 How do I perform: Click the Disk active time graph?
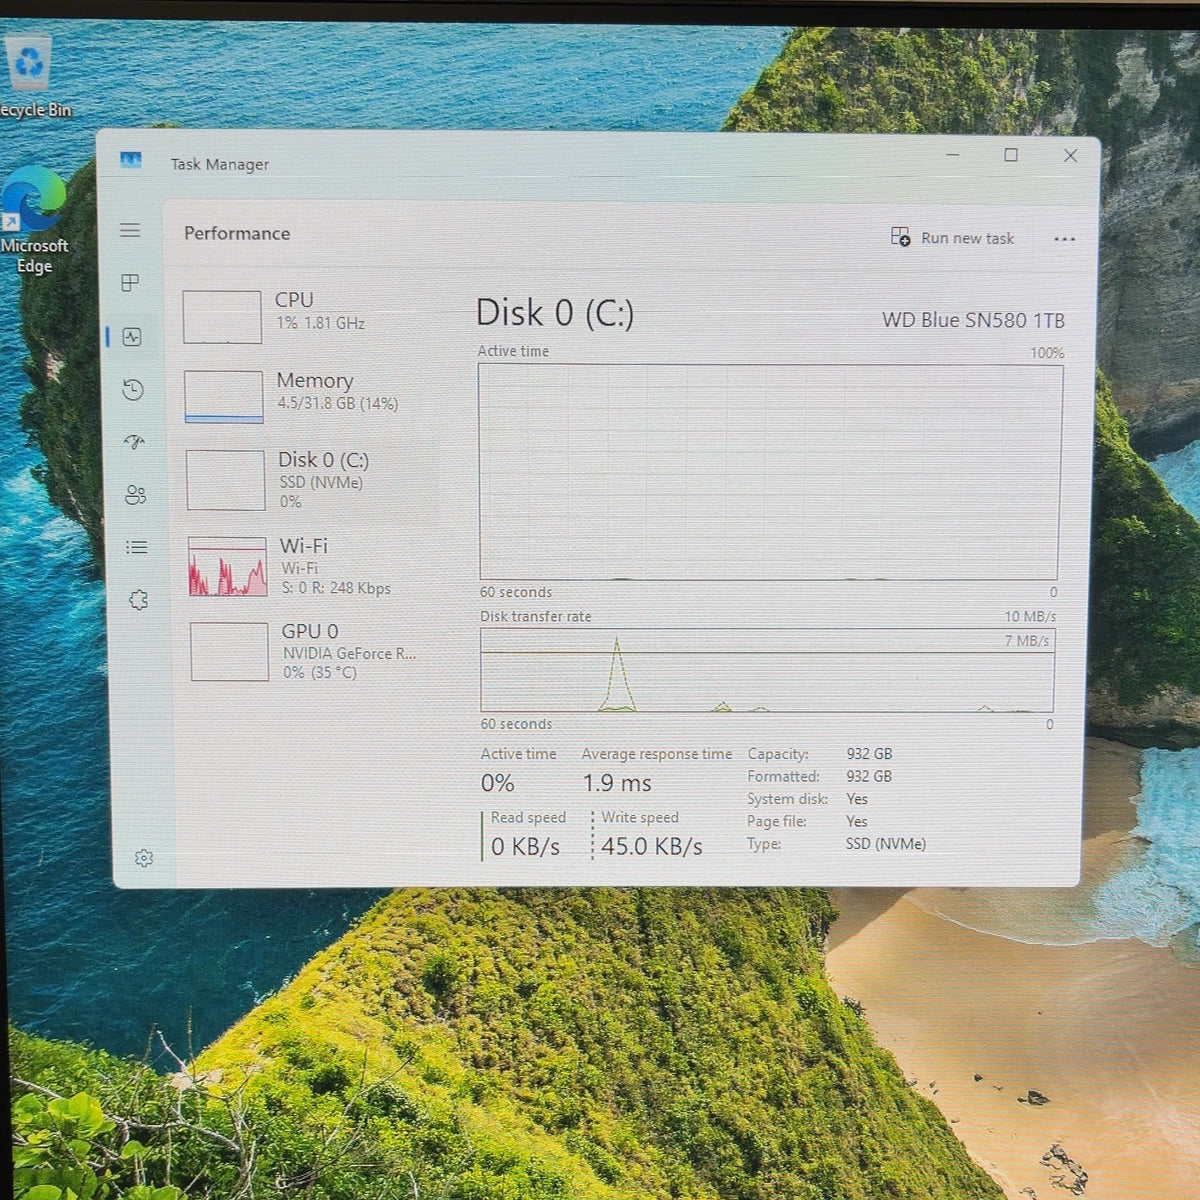click(769, 472)
